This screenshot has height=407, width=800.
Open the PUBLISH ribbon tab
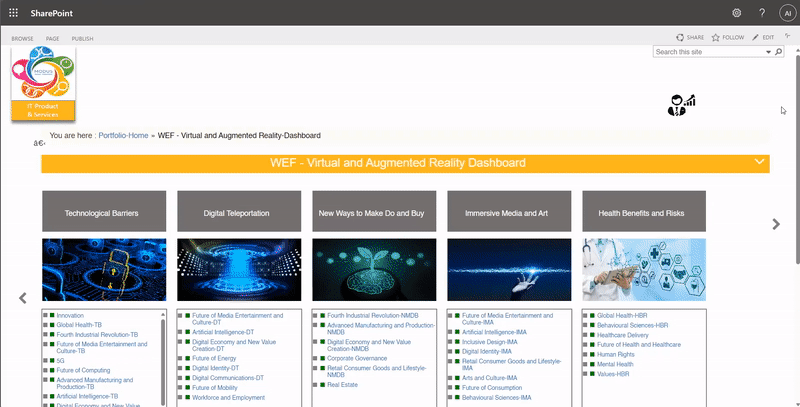pos(82,39)
